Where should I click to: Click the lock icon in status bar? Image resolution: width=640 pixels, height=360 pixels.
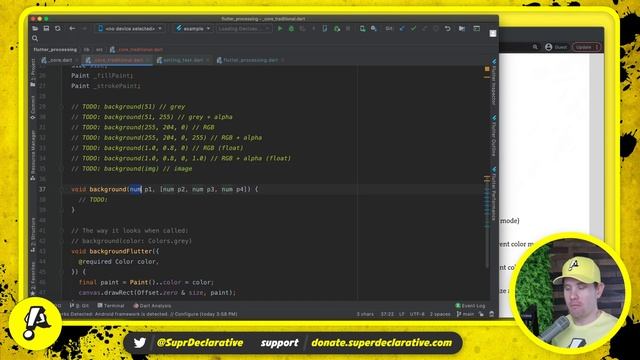point(482,314)
